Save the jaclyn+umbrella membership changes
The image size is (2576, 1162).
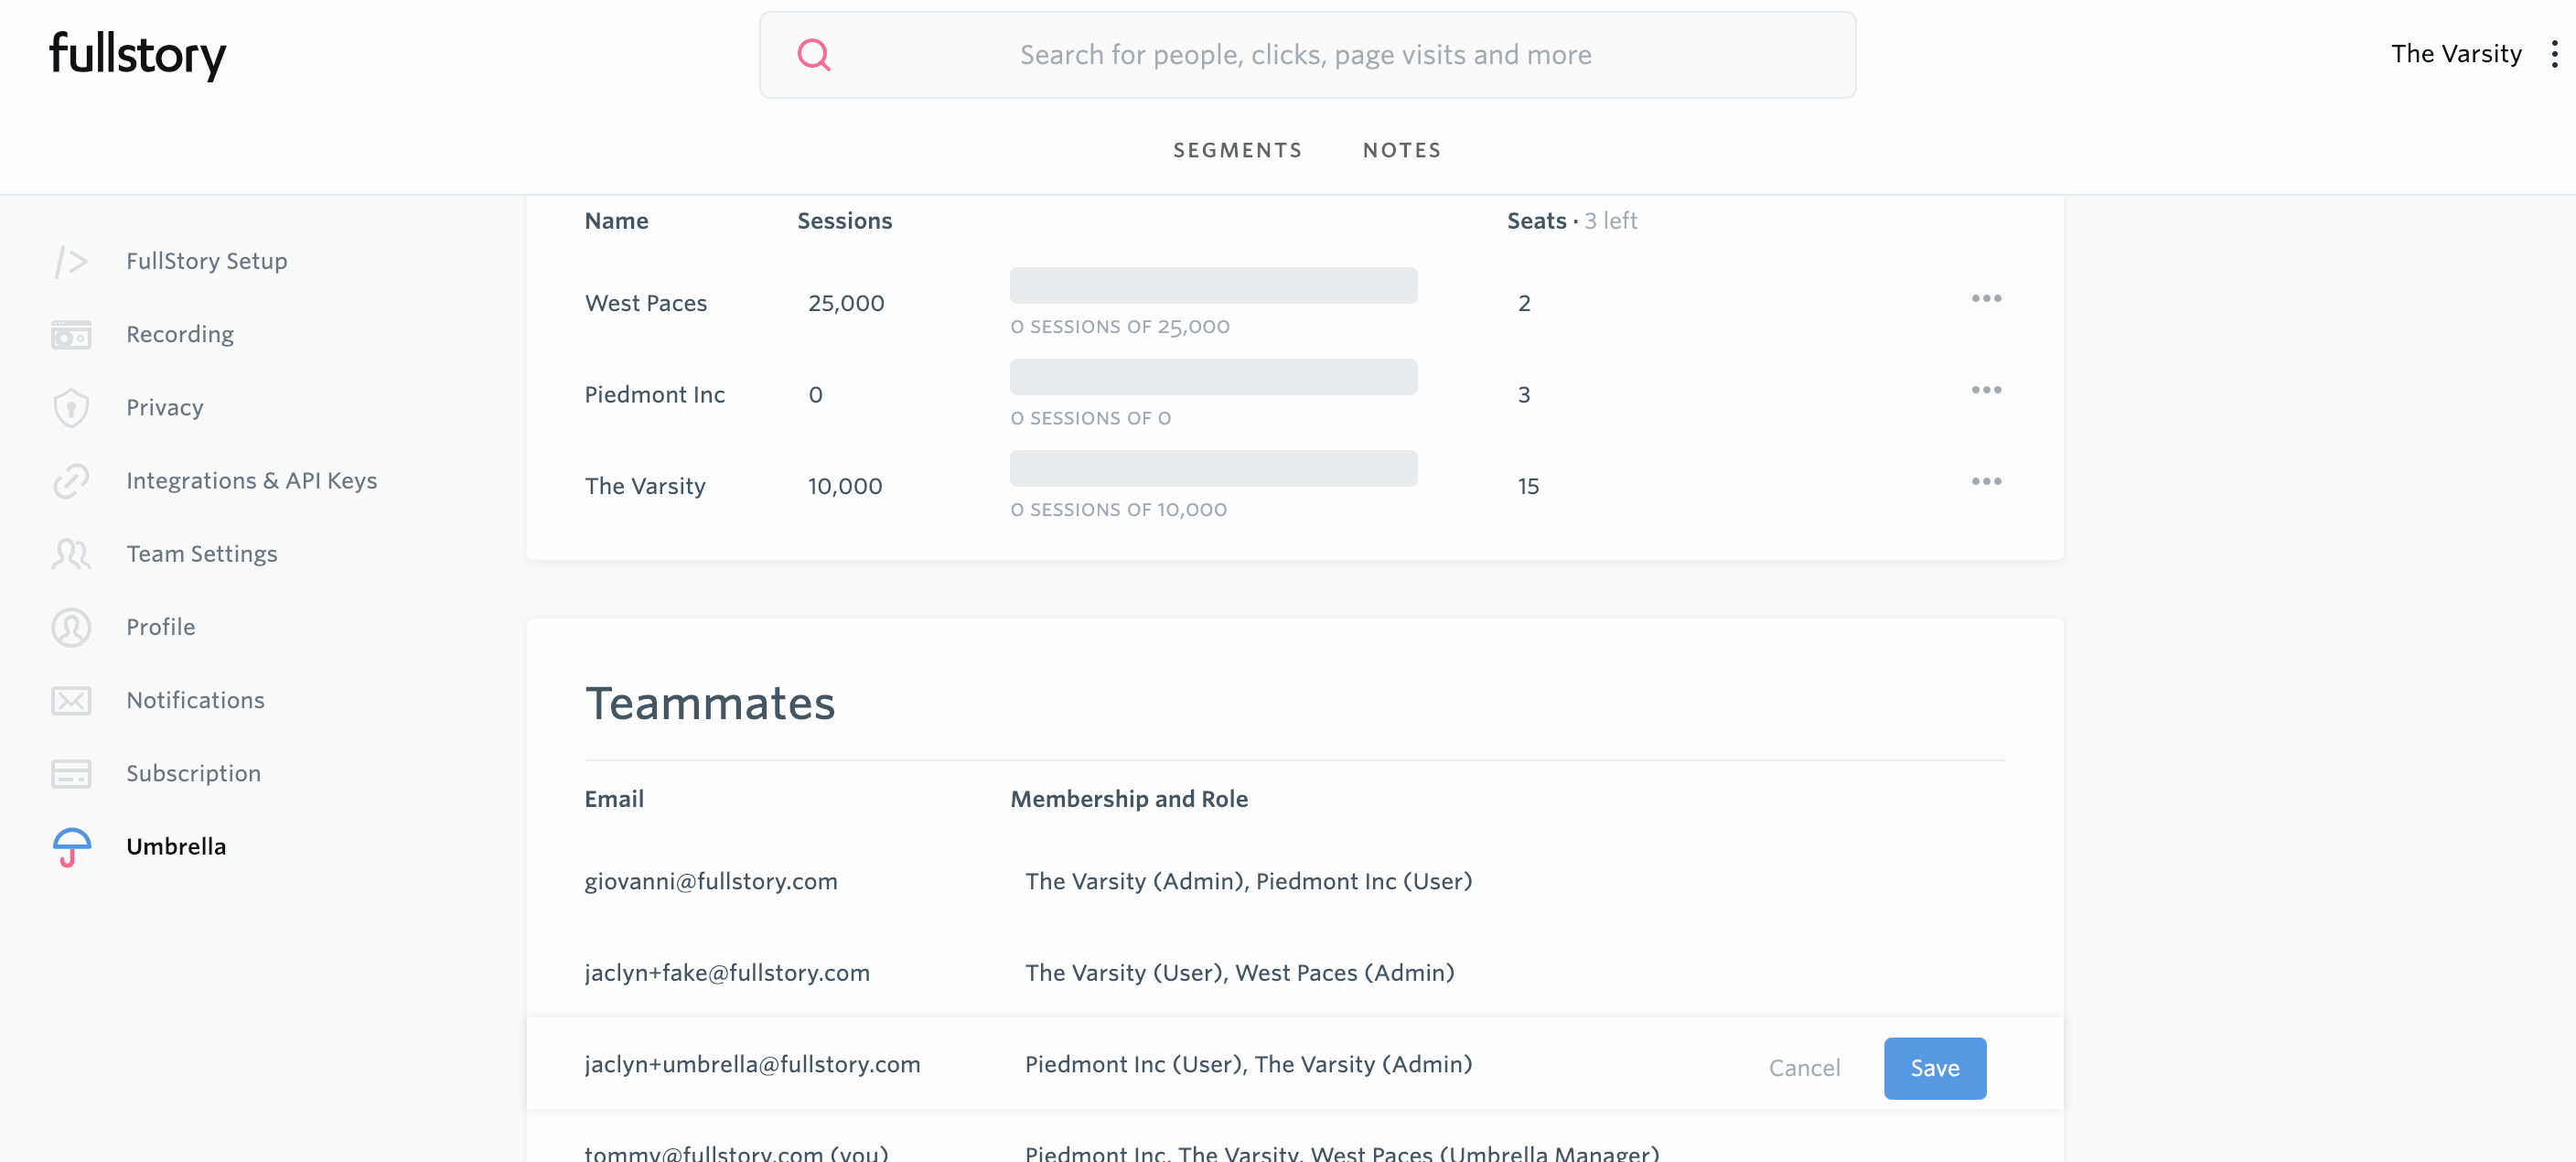coord(1935,1068)
